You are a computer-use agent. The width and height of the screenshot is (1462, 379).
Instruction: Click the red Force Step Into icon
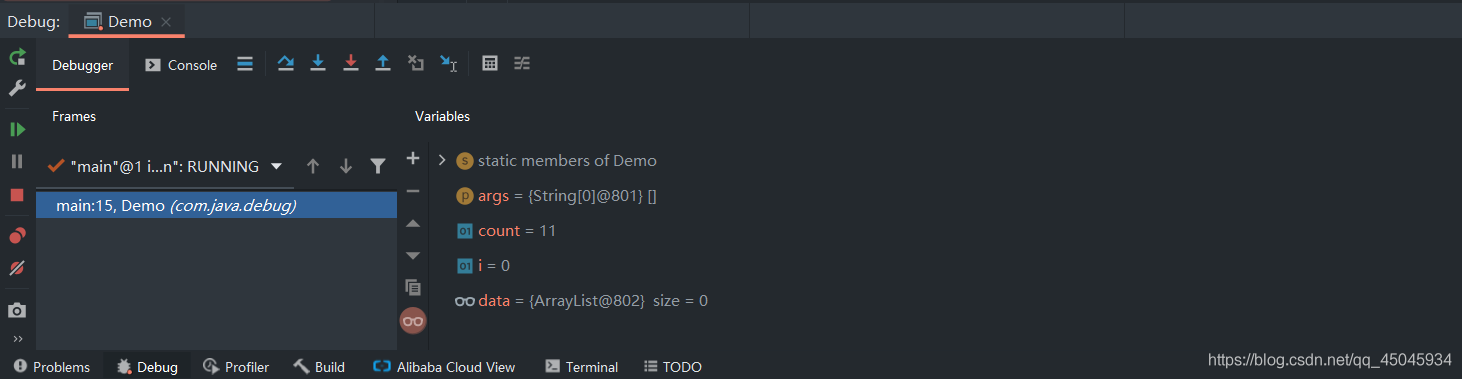350,64
